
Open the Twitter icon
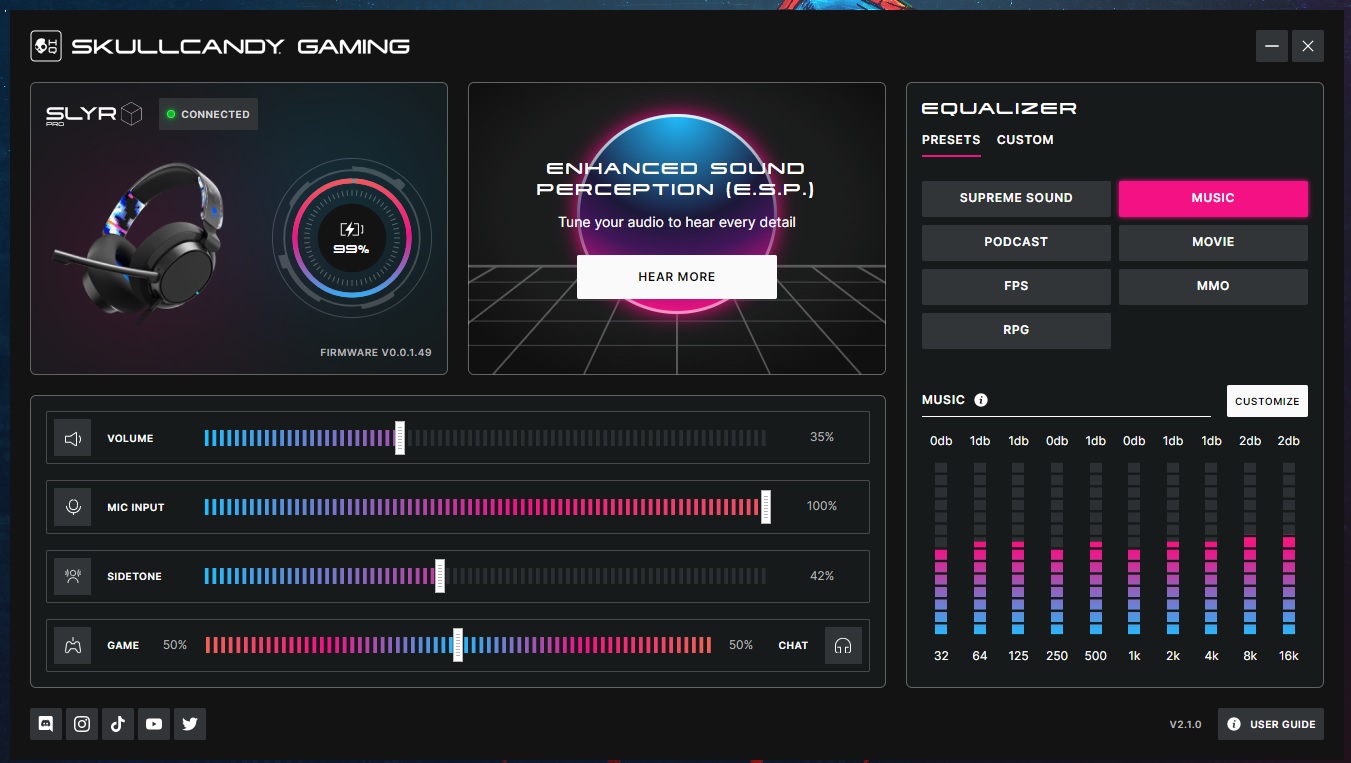point(190,724)
